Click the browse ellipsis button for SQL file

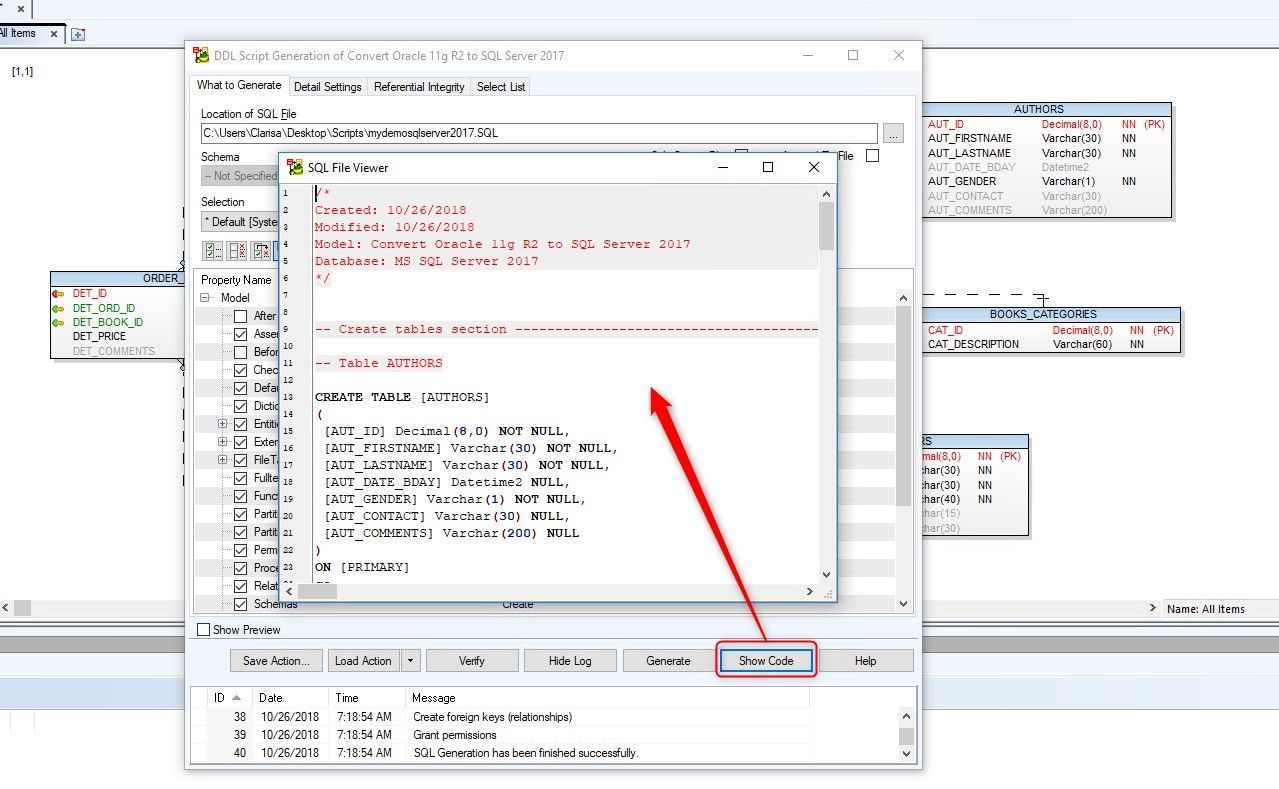(x=894, y=133)
